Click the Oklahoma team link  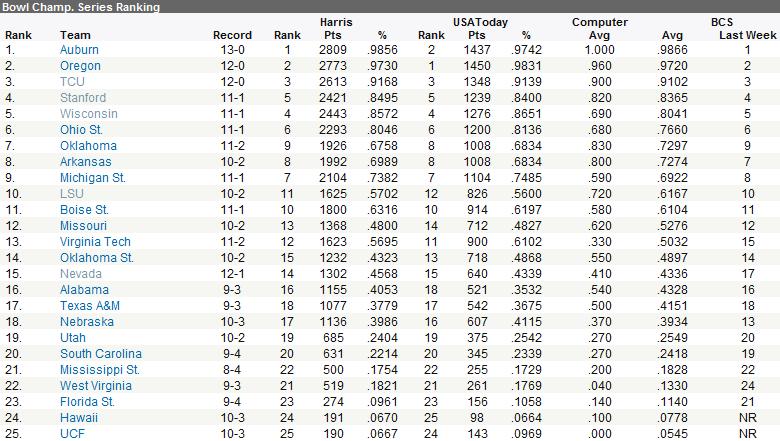pyautogui.click(x=88, y=145)
